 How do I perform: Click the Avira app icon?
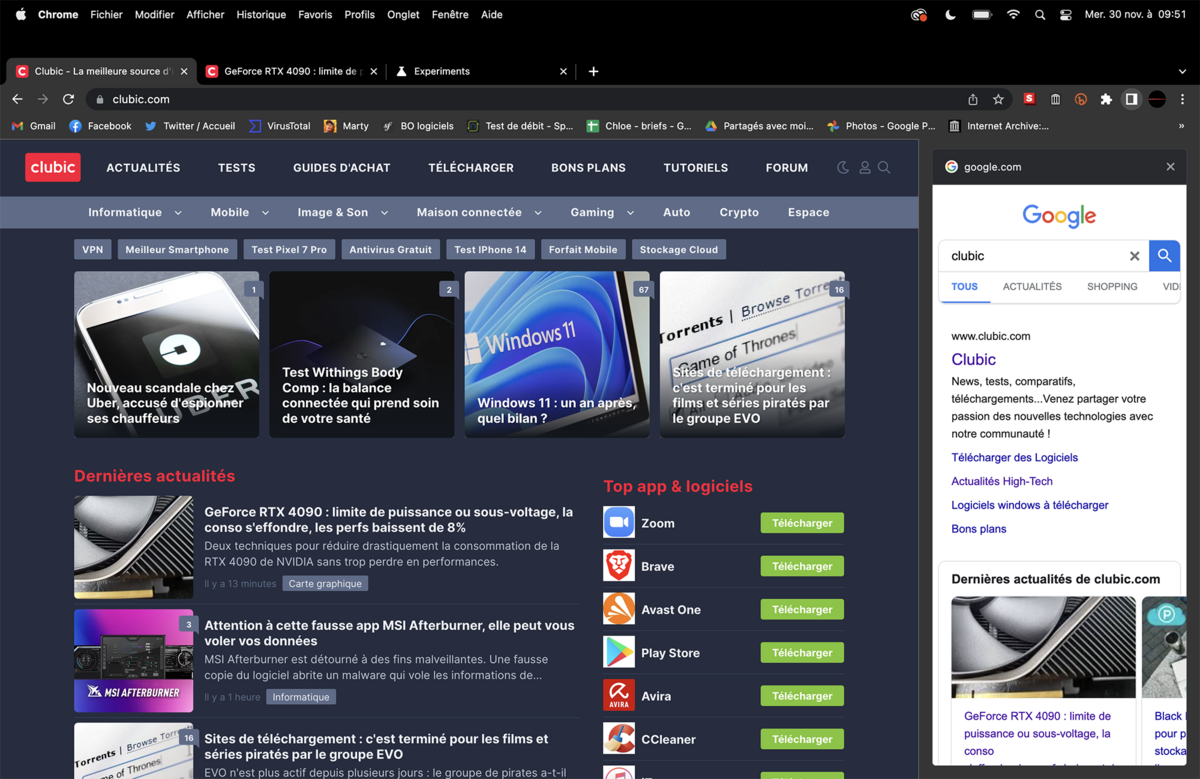point(619,695)
